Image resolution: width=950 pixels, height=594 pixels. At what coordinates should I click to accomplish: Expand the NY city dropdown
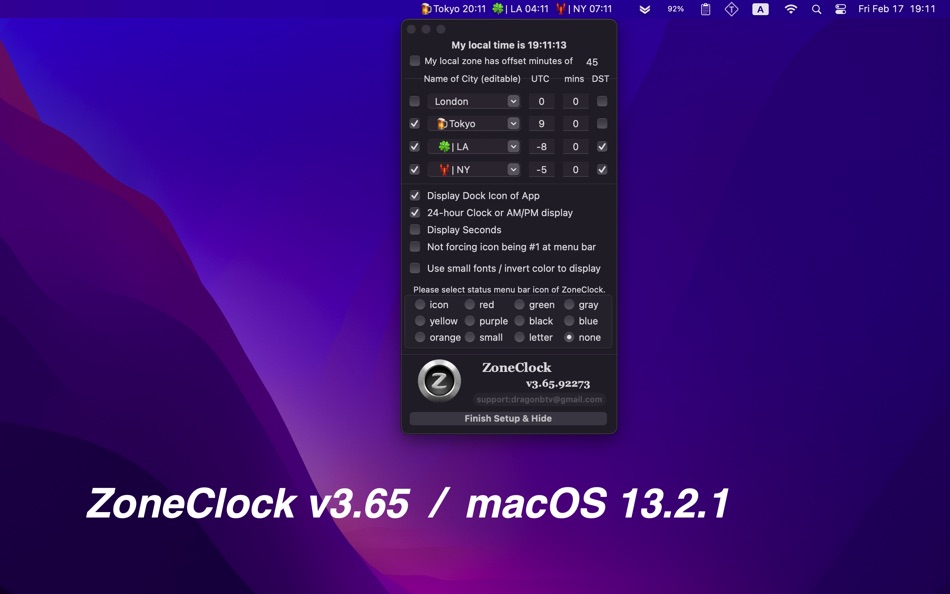[x=513, y=170]
